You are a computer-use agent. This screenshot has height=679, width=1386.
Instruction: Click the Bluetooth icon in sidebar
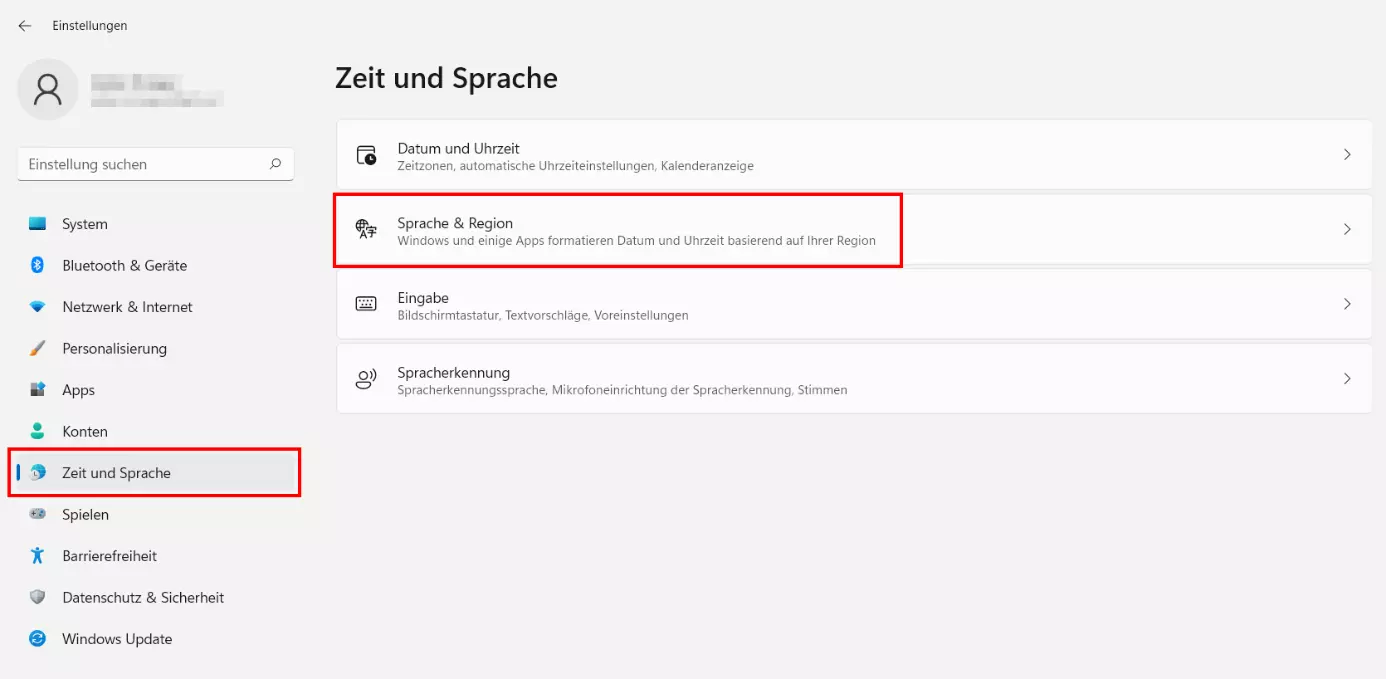[38, 265]
